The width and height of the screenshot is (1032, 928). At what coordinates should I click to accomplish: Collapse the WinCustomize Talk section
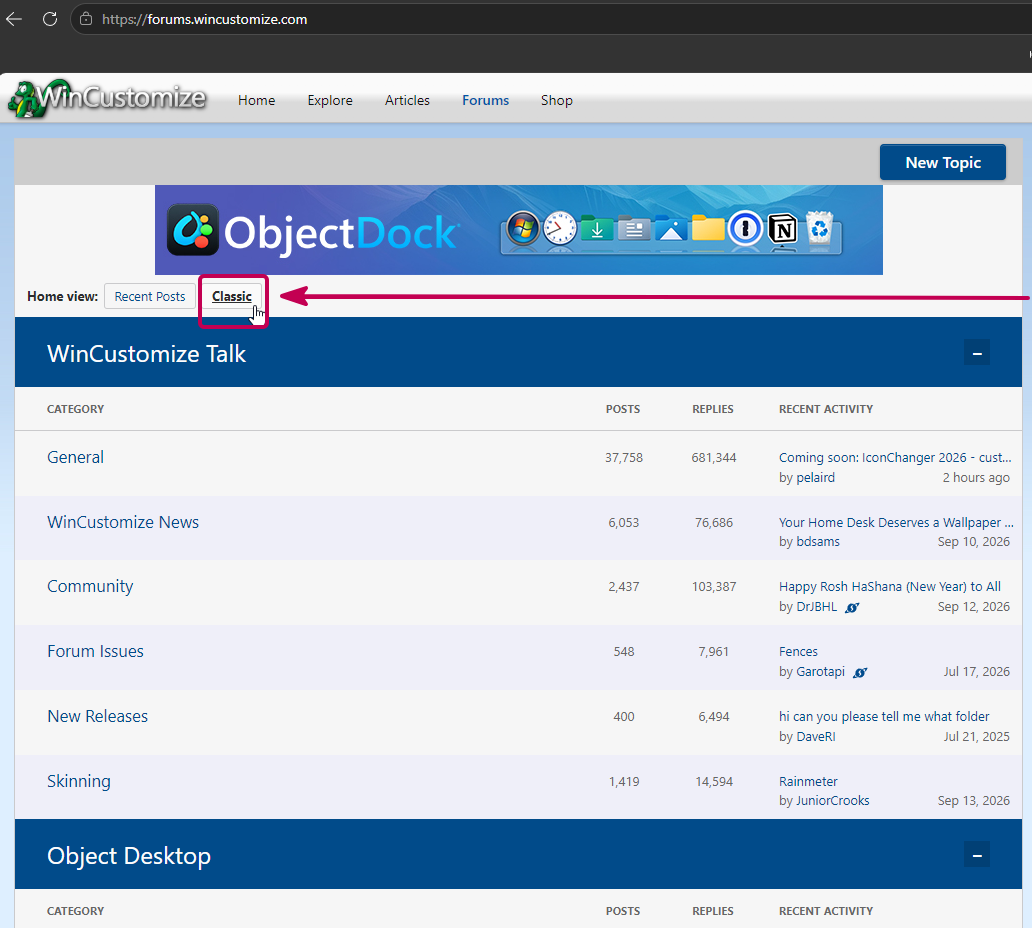pos(977,353)
